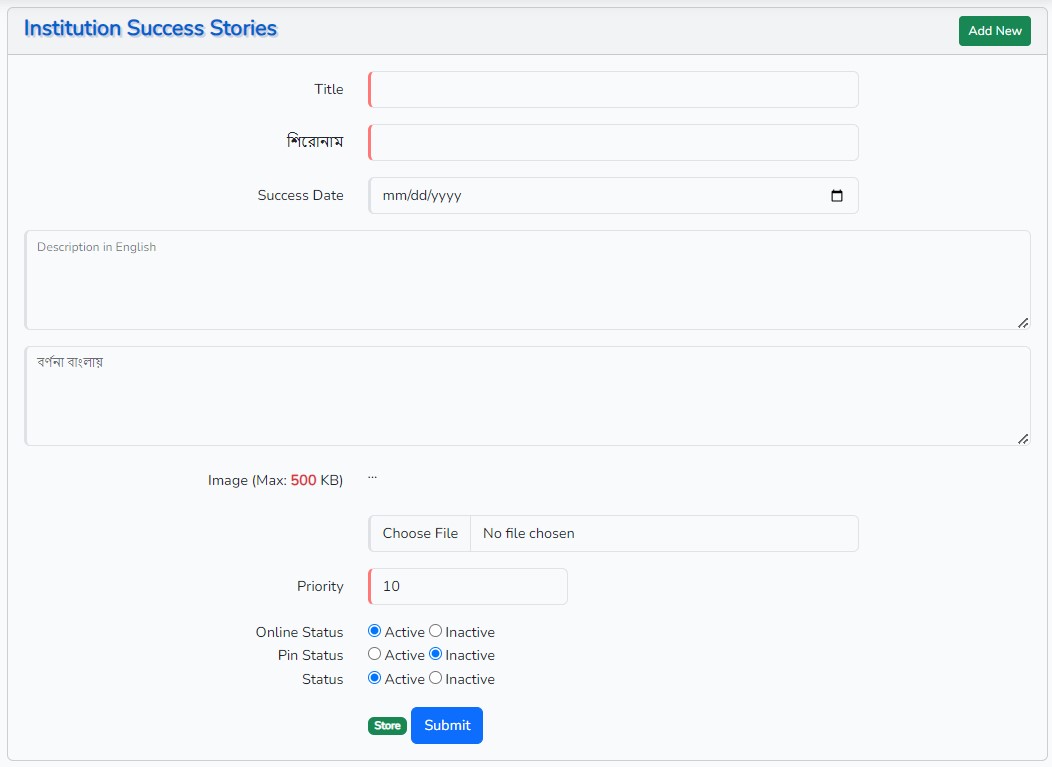The image size is (1052, 767).
Task: Select Active for Online Status
Action: tap(375, 631)
